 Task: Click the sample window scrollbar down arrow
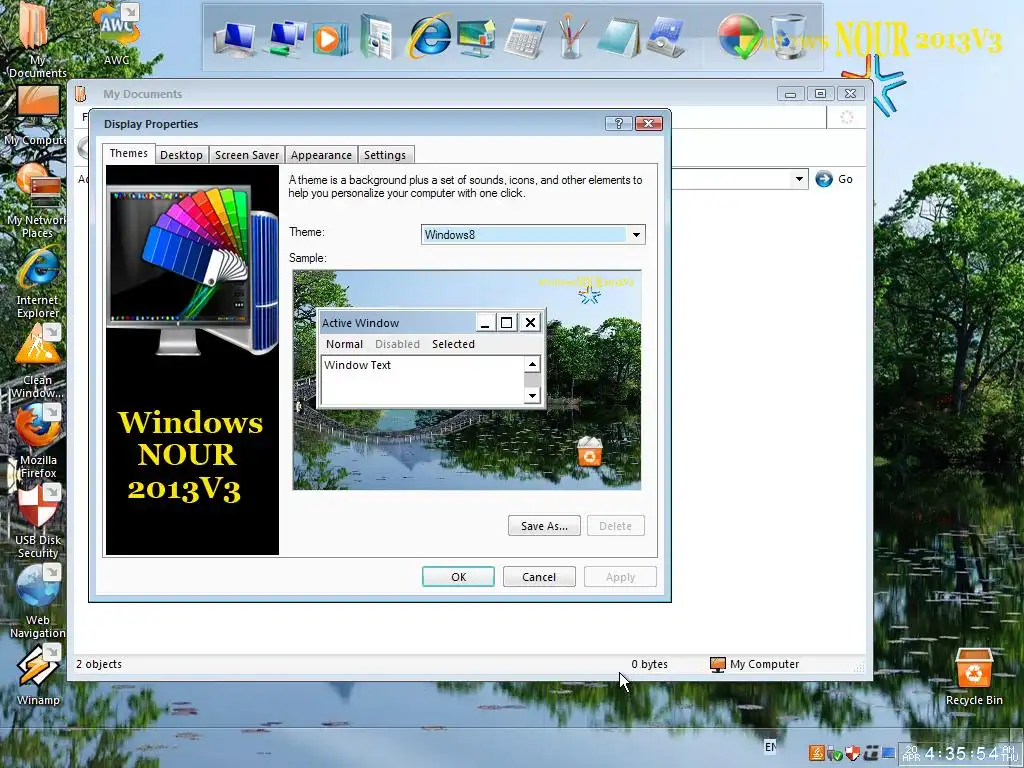tap(532, 395)
